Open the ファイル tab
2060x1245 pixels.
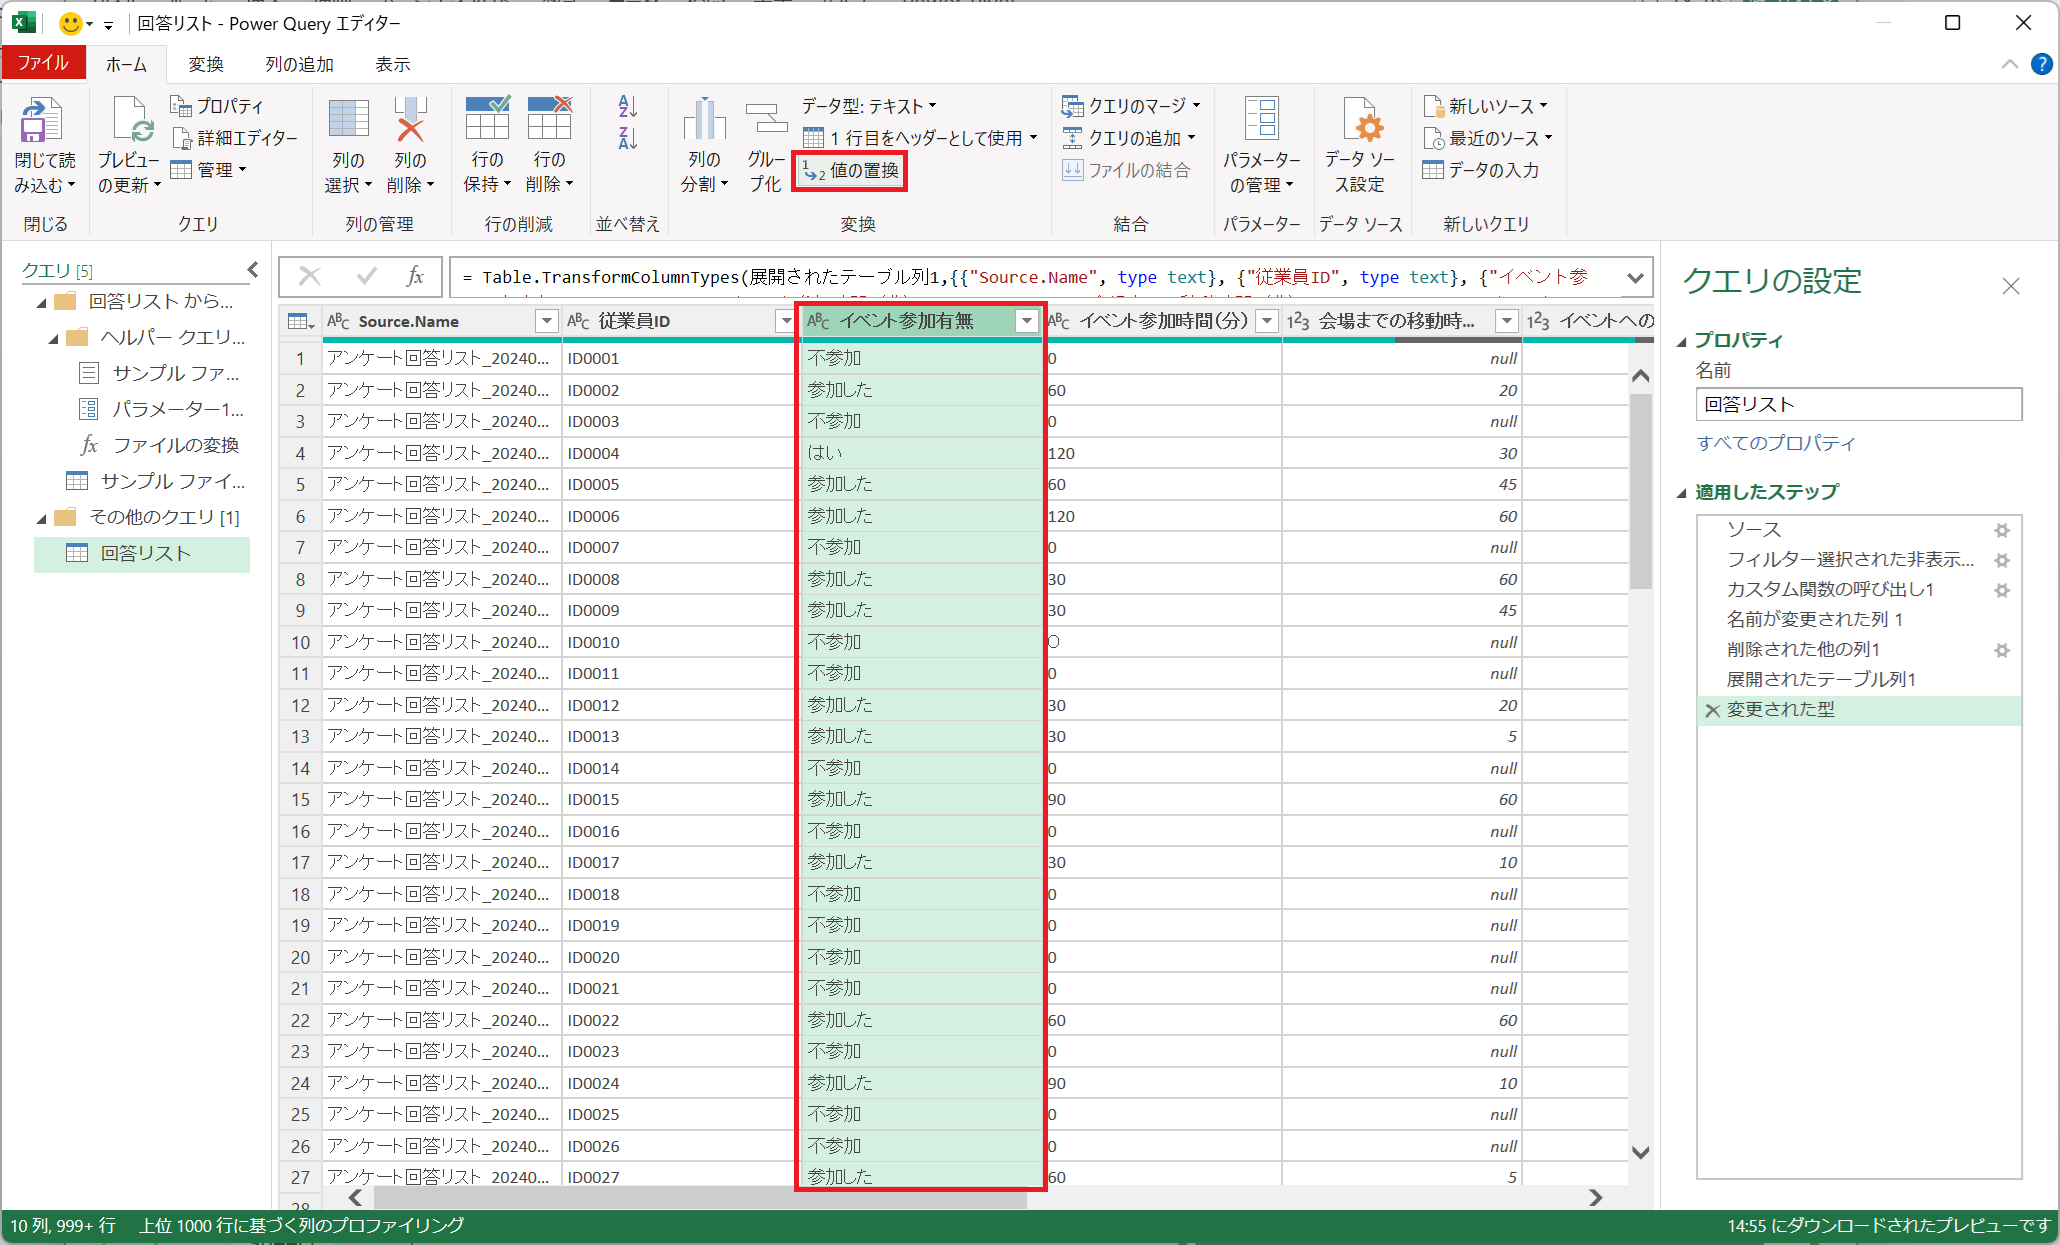[x=43, y=63]
